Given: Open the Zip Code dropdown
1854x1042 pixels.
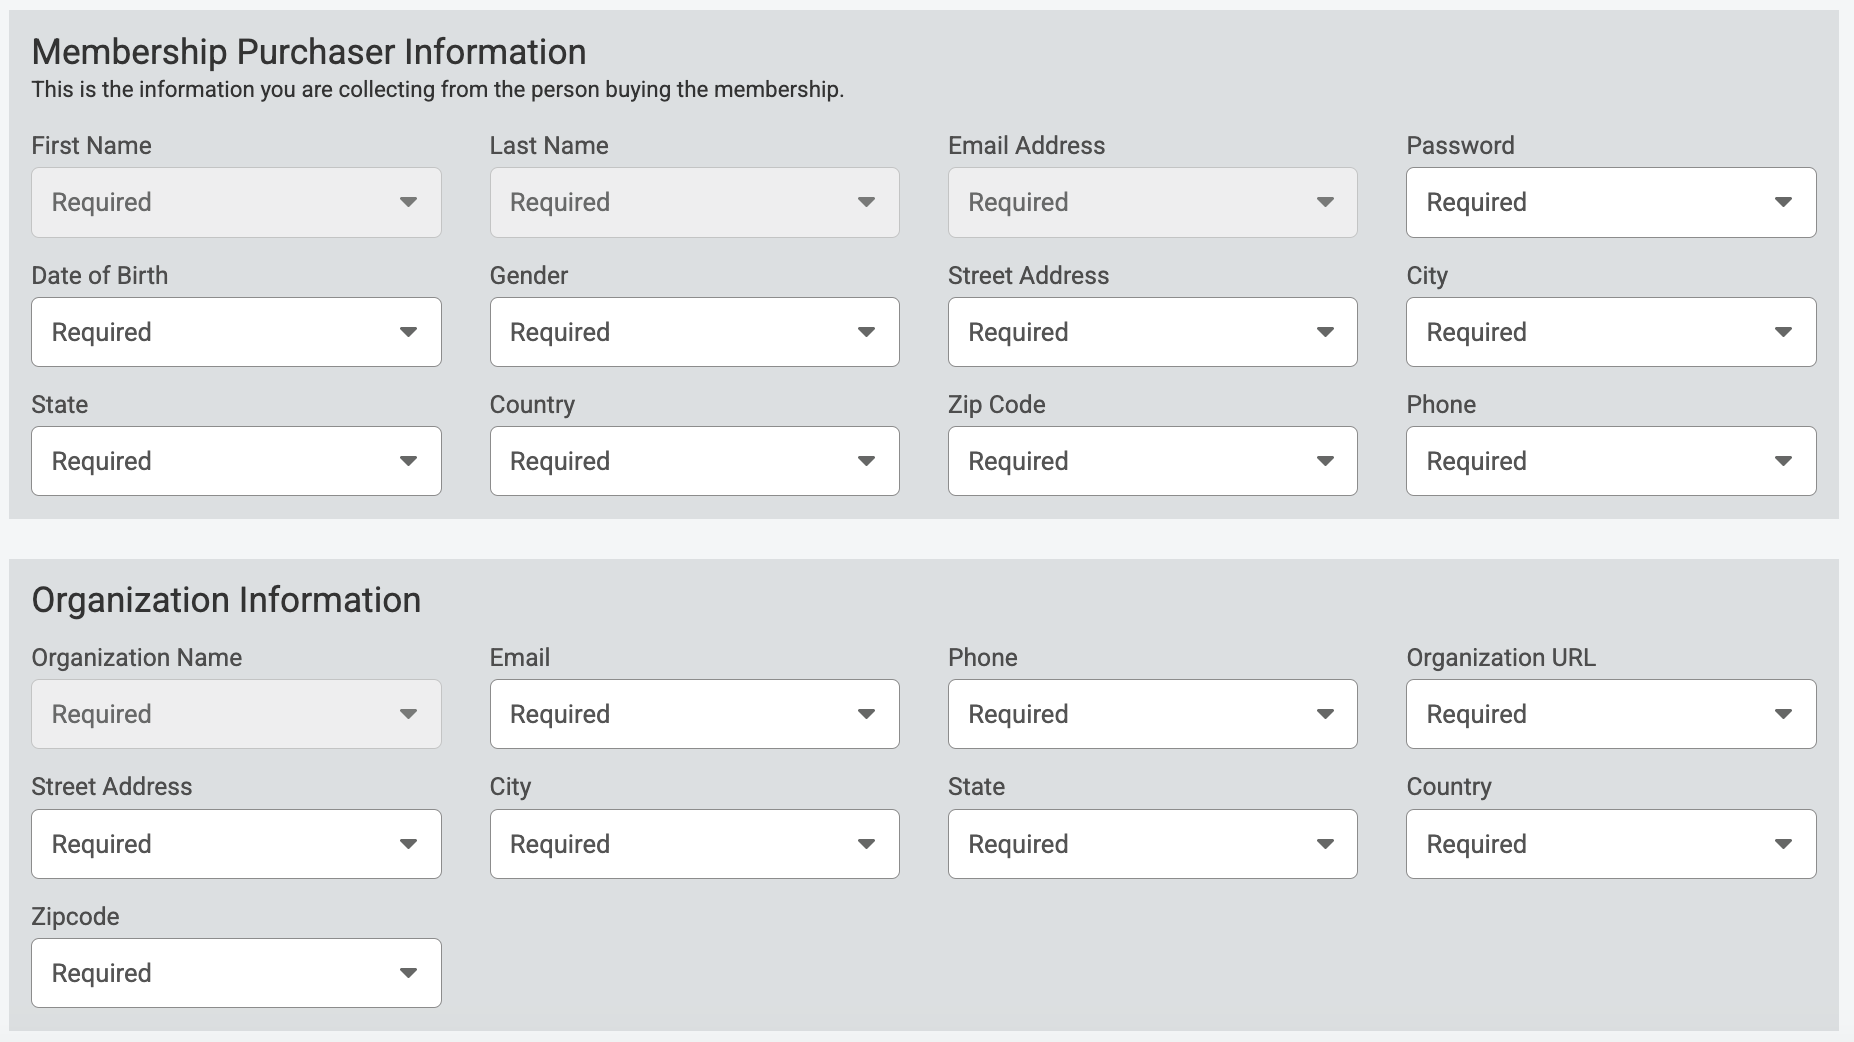Looking at the screenshot, I should [1152, 461].
